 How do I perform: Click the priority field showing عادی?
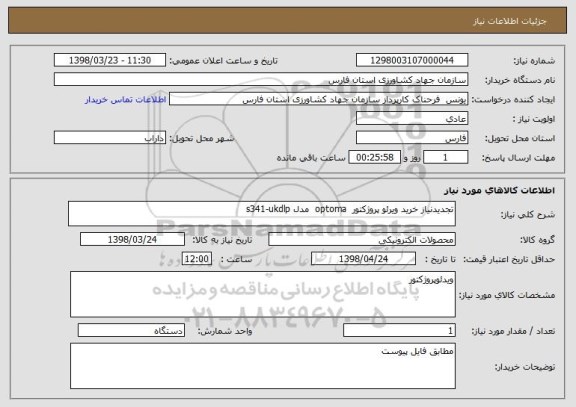click(x=412, y=119)
